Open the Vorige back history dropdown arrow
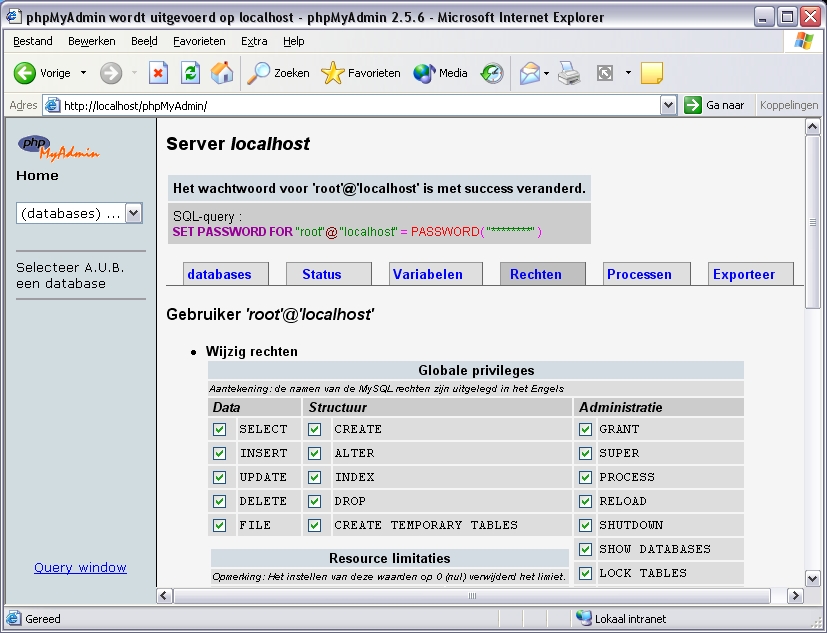The height and width of the screenshot is (633, 827). click(83, 73)
